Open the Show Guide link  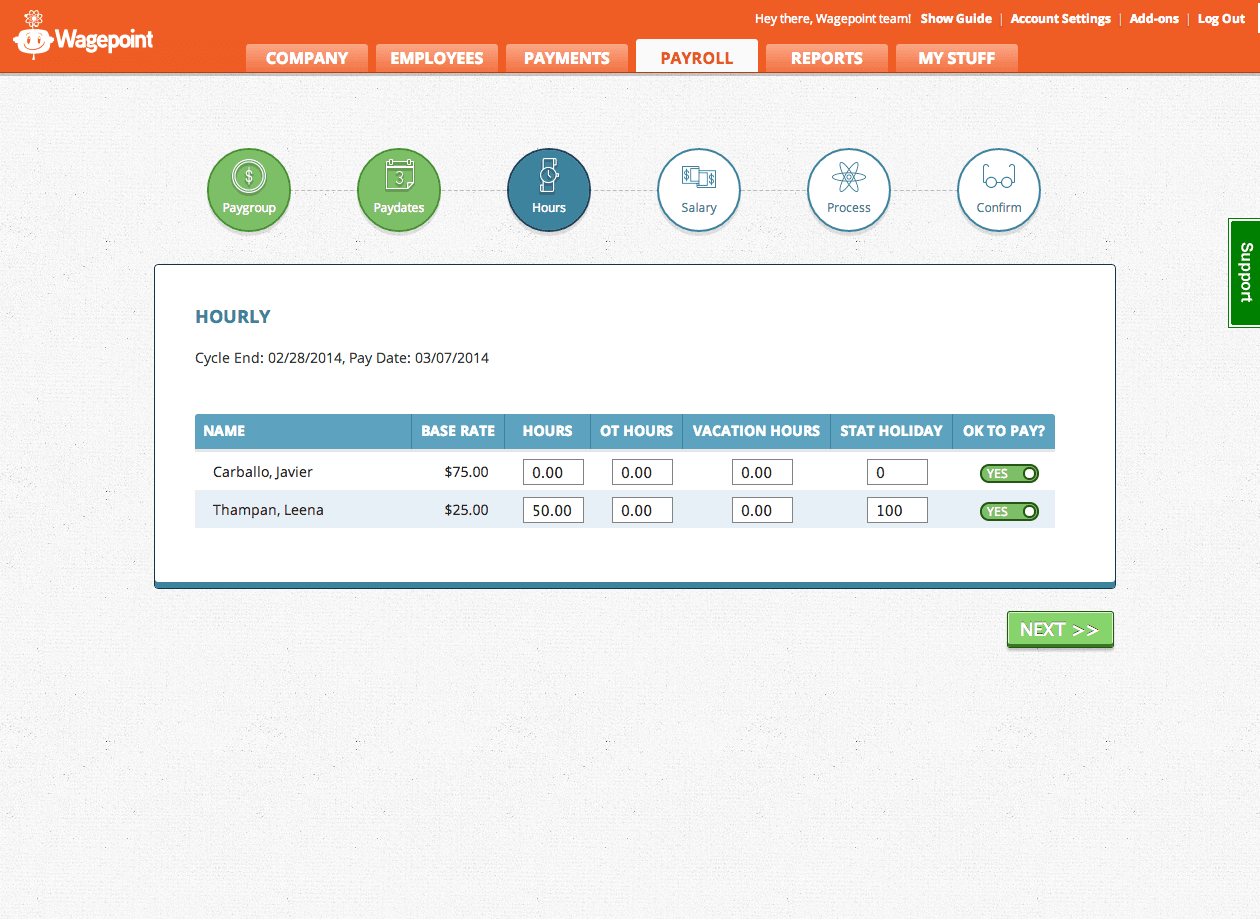[x=956, y=19]
